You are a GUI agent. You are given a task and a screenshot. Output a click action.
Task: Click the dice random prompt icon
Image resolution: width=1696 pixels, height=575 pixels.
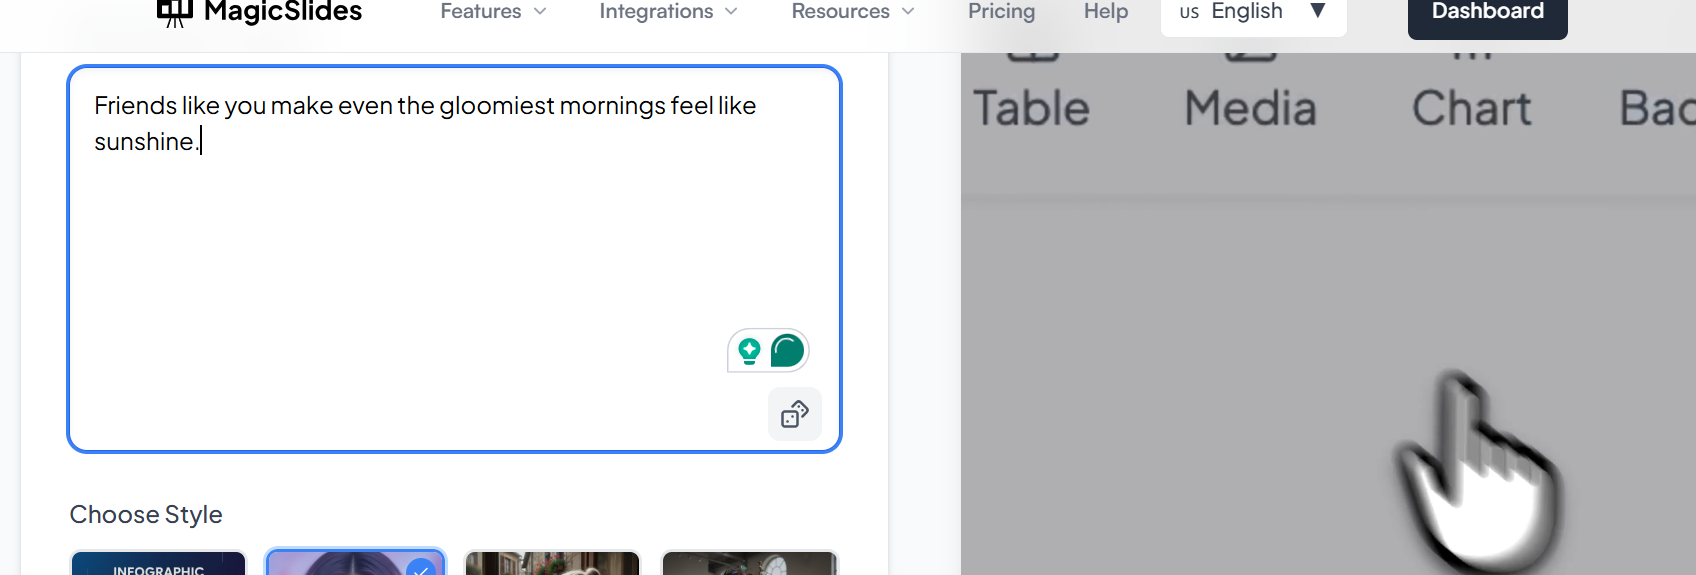pos(795,414)
